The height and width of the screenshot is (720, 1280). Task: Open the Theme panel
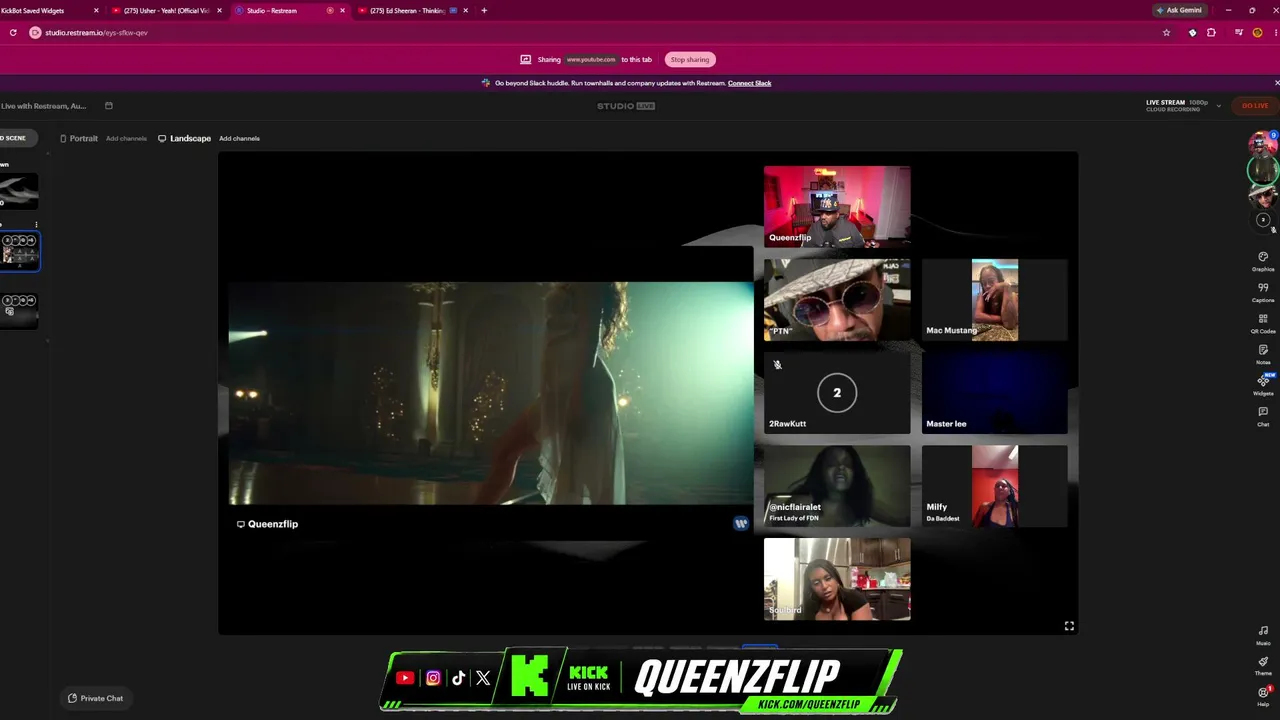coord(1263,666)
